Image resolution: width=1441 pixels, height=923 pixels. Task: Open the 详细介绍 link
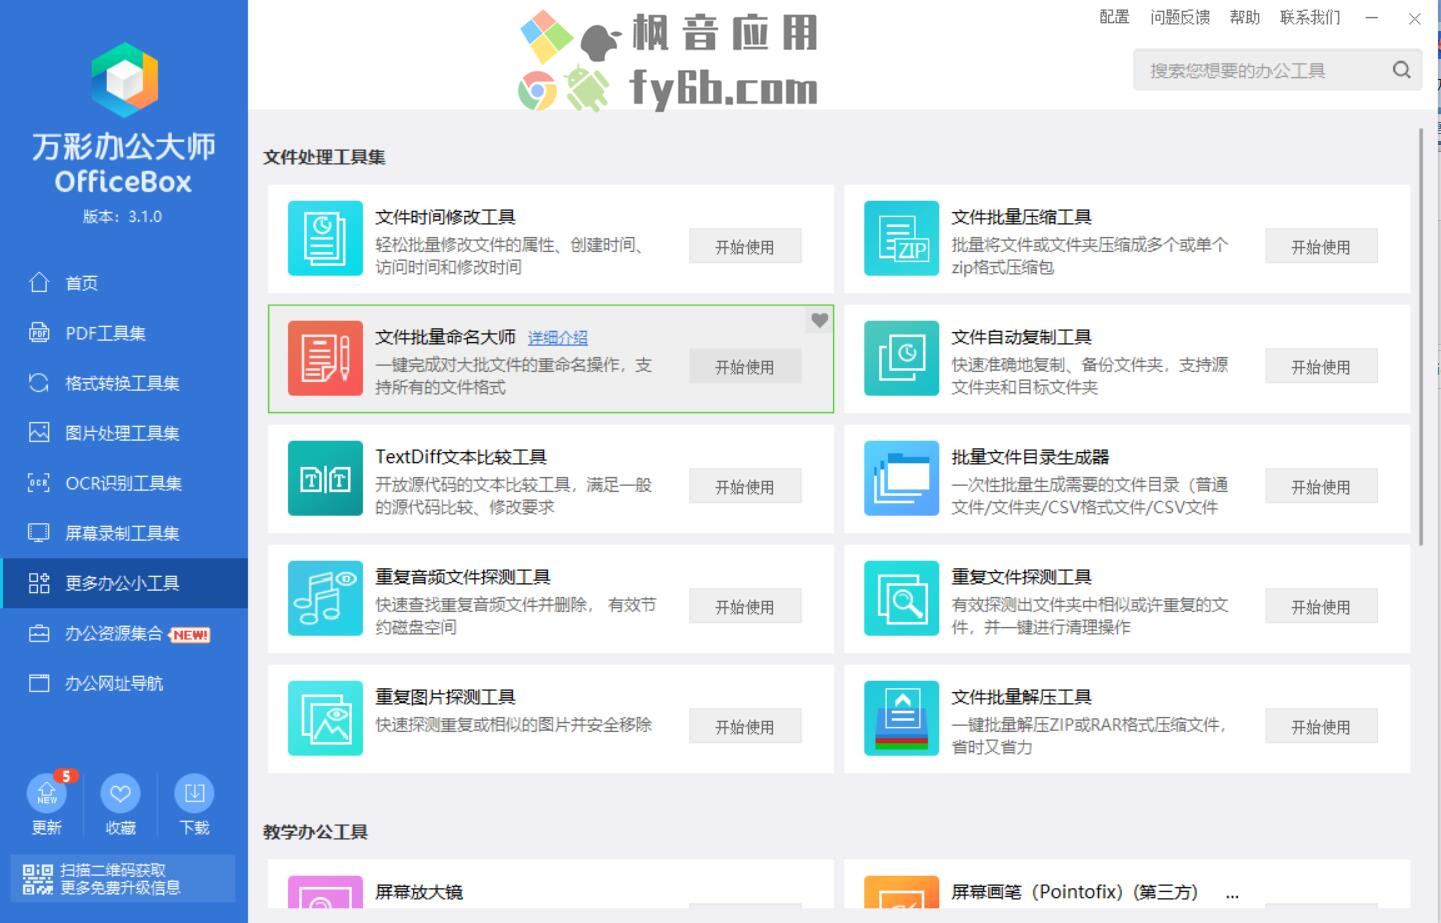pos(558,338)
